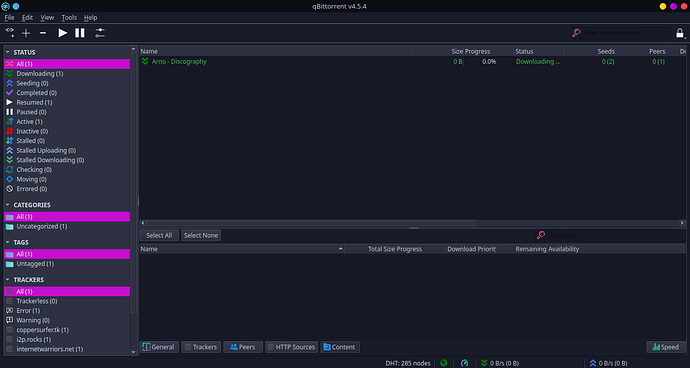
Task: Filter by coppersurfer.tk (1) tracker
Action: 67,330
